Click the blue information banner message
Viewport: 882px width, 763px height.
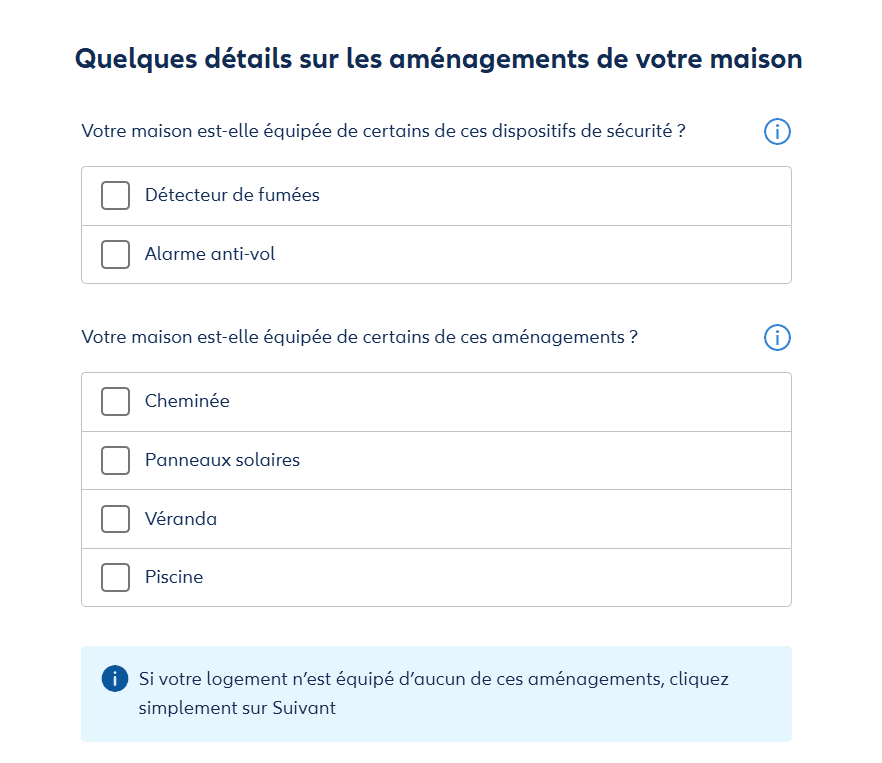432,693
